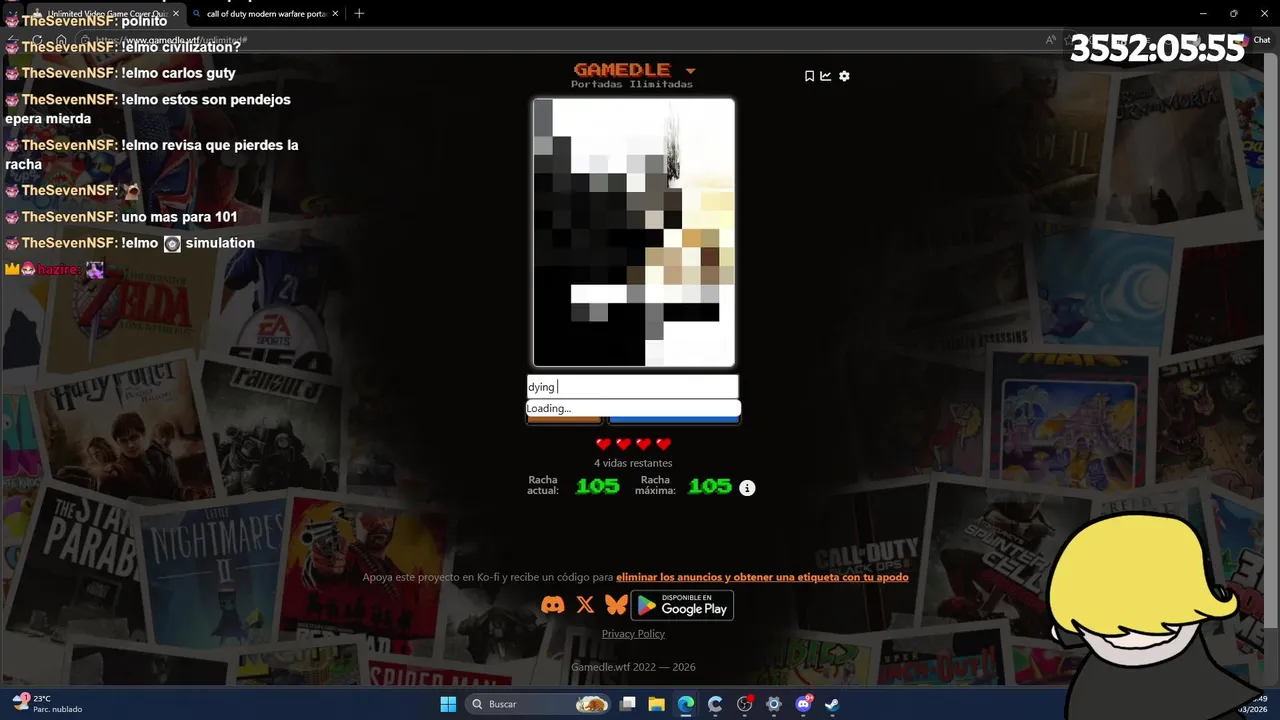
Task: Click the Racha actual value 105
Action: pyautogui.click(x=597, y=486)
